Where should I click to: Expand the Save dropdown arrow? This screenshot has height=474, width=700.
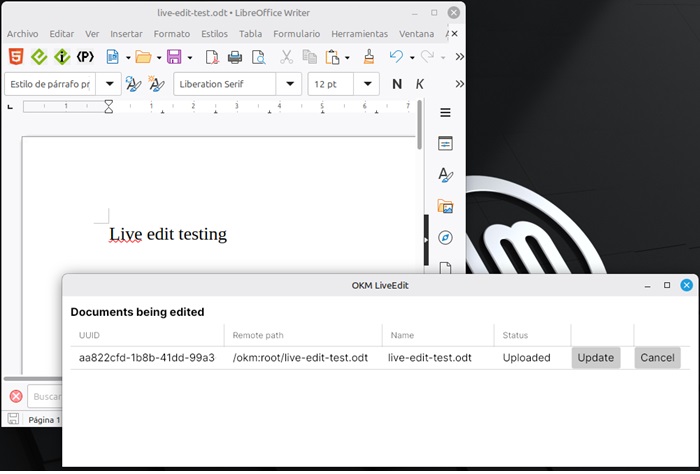[x=190, y=58]
